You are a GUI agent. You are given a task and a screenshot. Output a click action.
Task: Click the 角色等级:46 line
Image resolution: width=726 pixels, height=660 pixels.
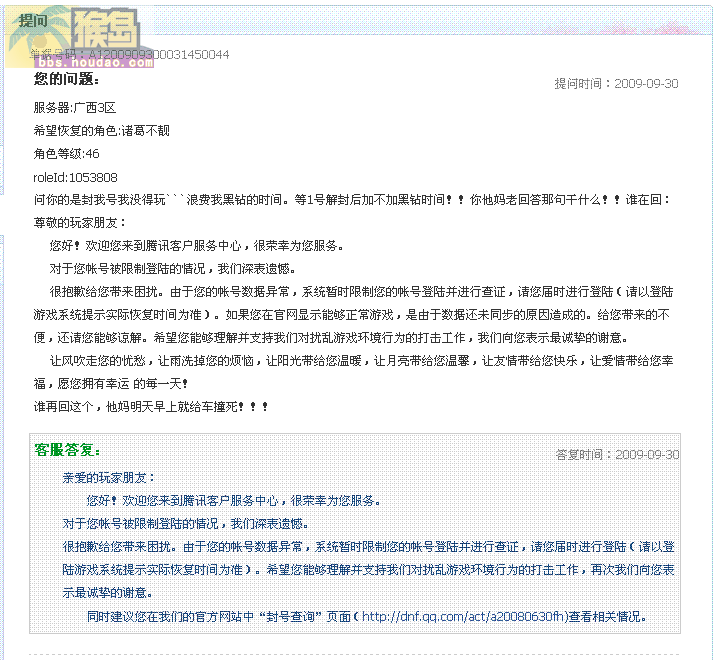point(66,154)
